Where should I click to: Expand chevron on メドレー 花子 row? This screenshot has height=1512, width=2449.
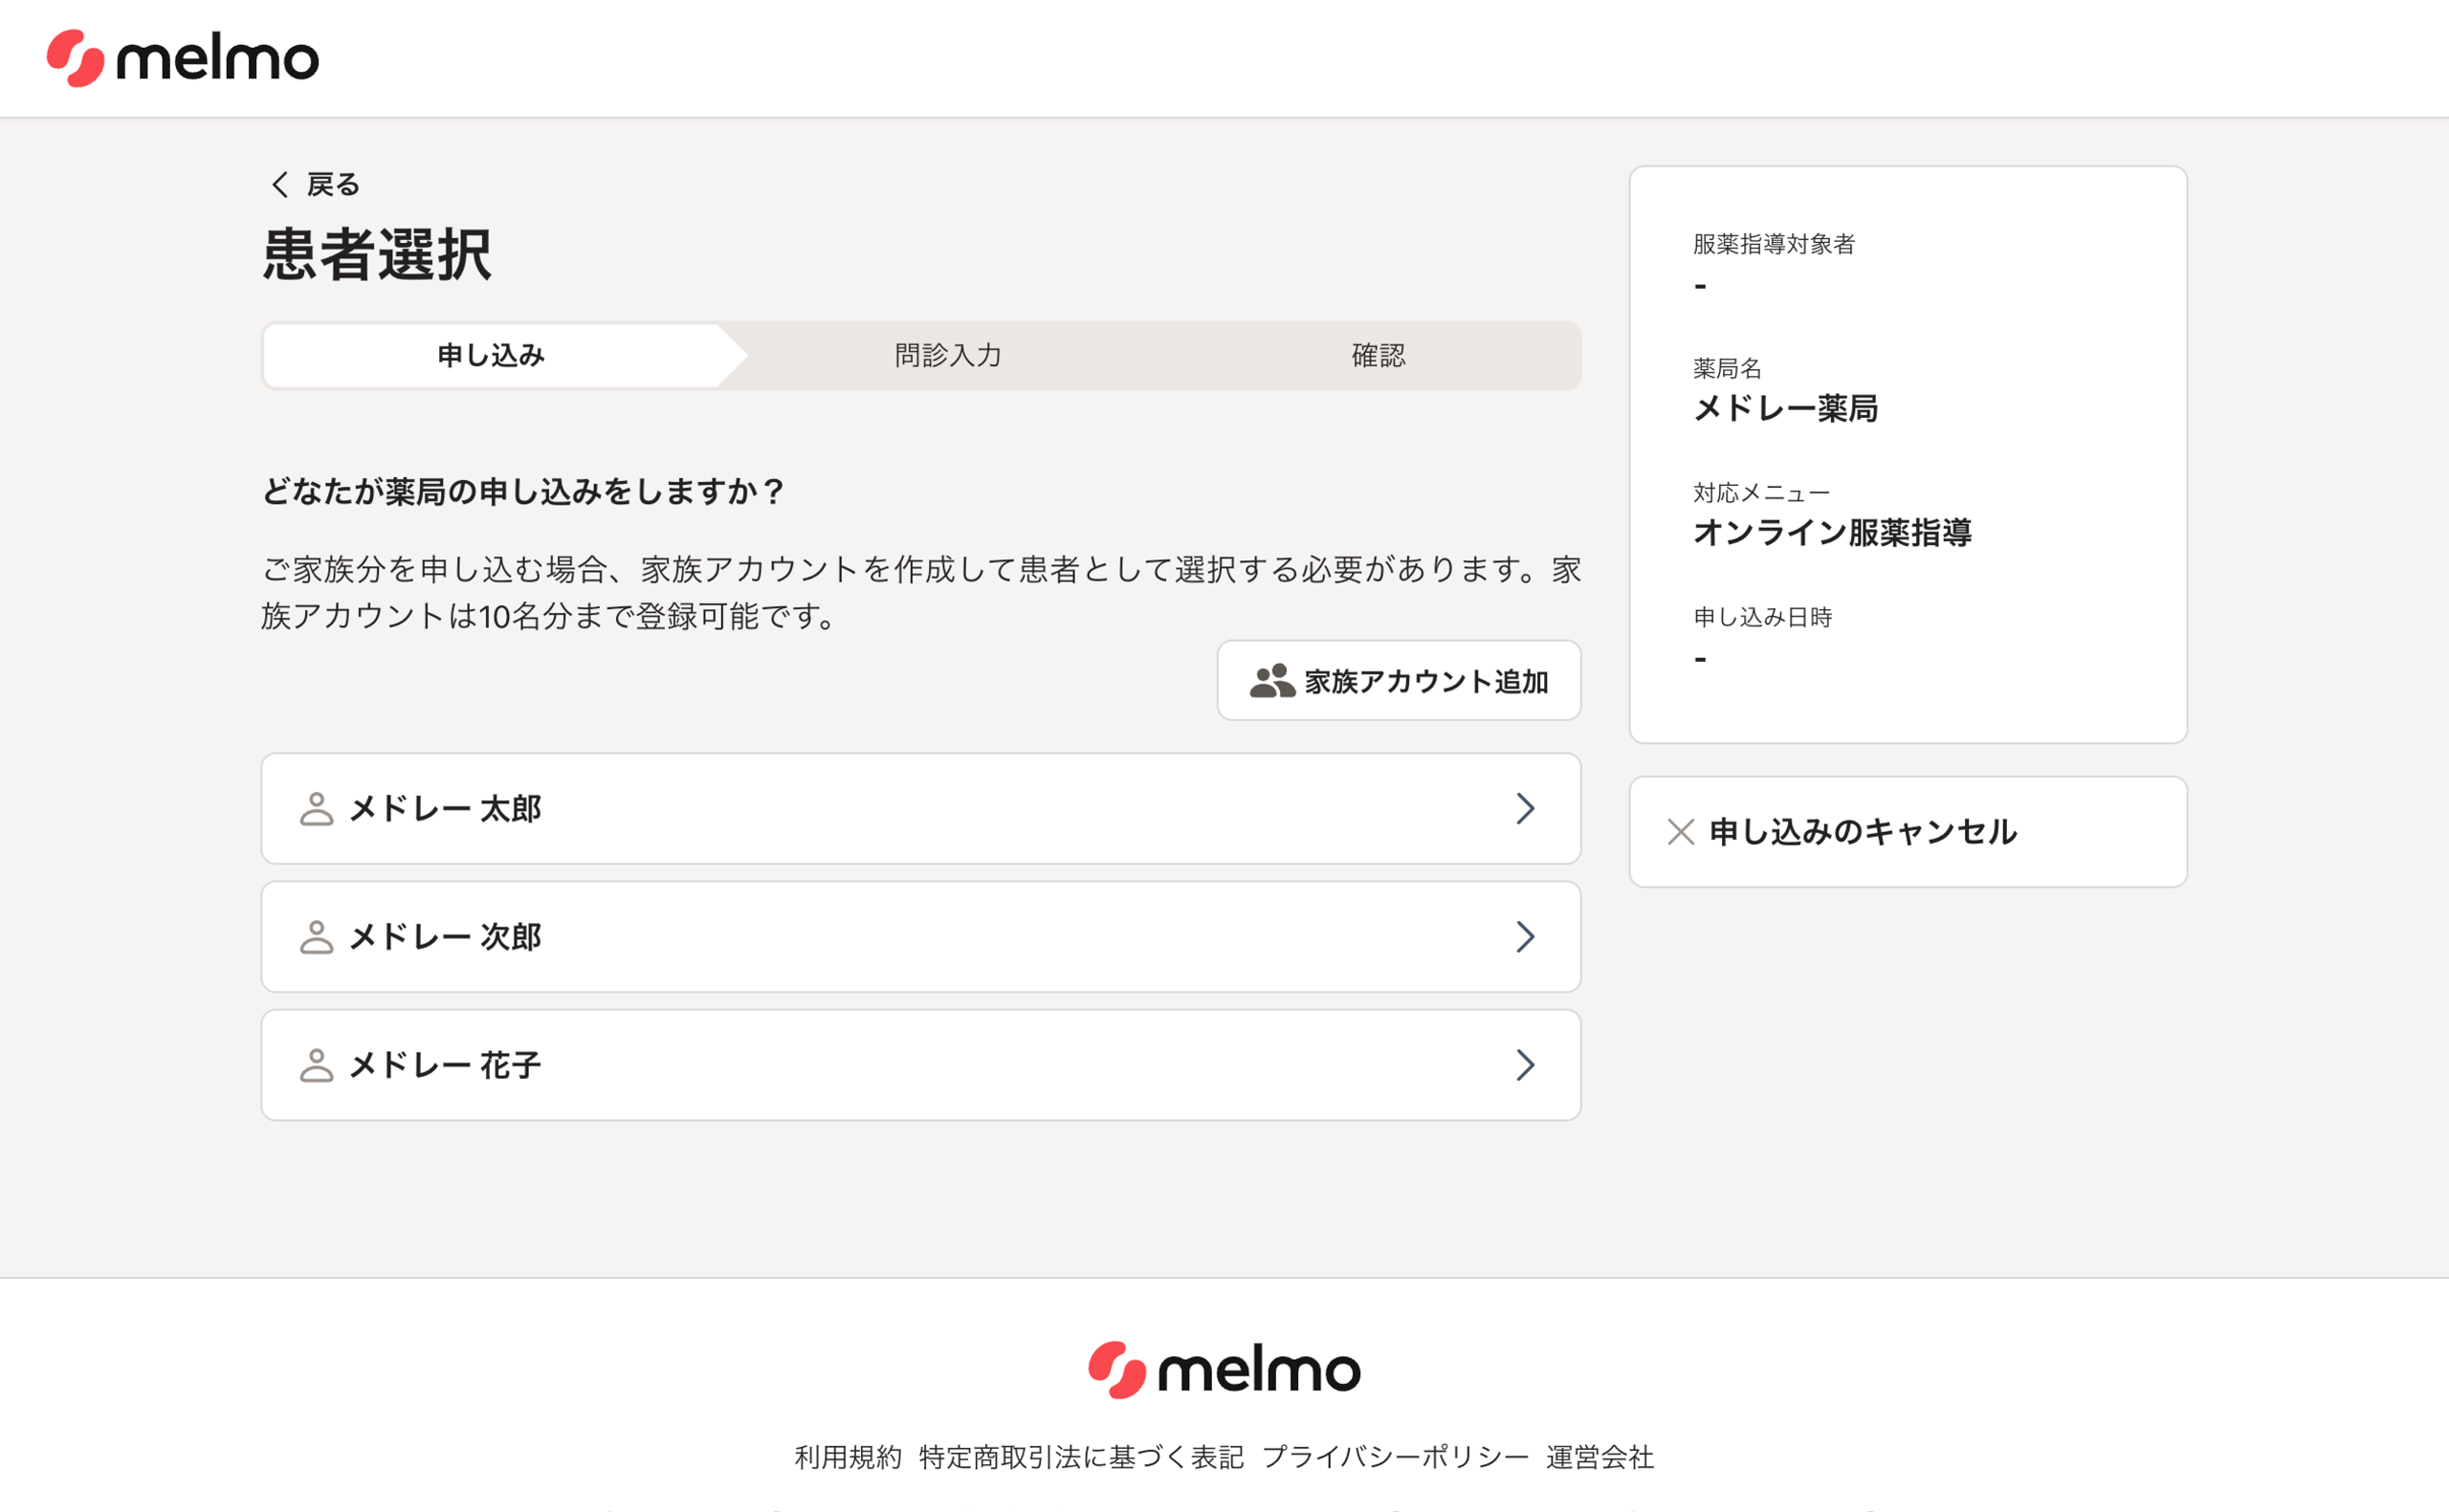(x=1524, y=1065)
